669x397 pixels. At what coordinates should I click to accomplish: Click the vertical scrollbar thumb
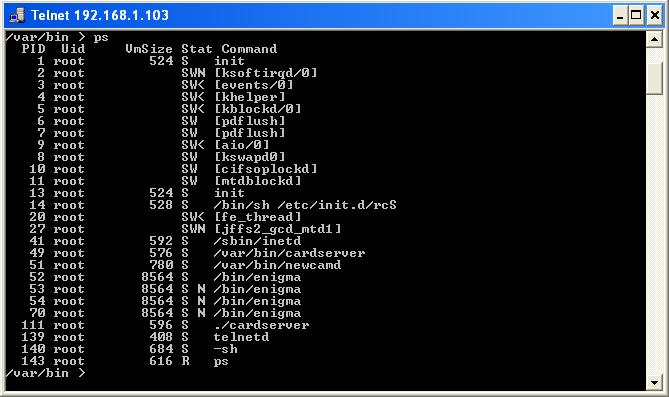pos(654,78)
